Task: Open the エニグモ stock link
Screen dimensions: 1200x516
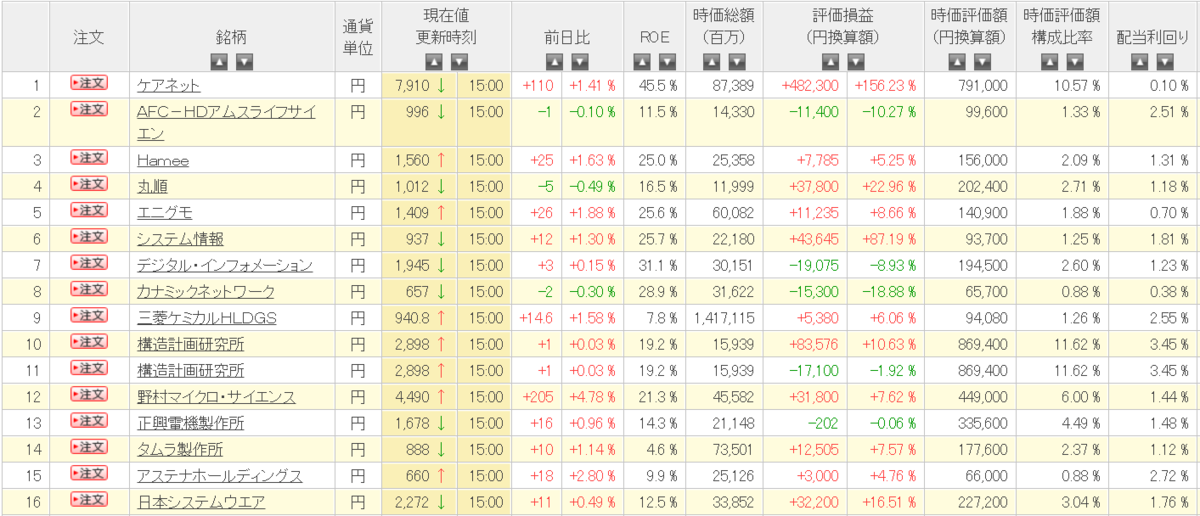Action: pos(165,212)
